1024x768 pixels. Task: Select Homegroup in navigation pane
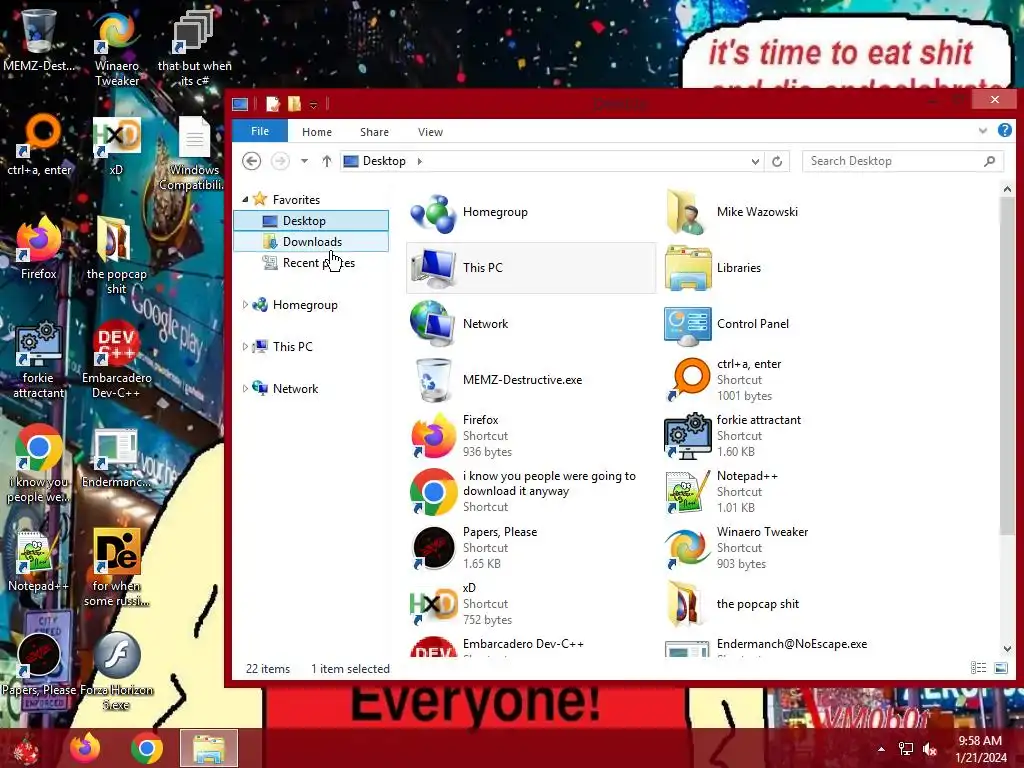tap(304, 305)
